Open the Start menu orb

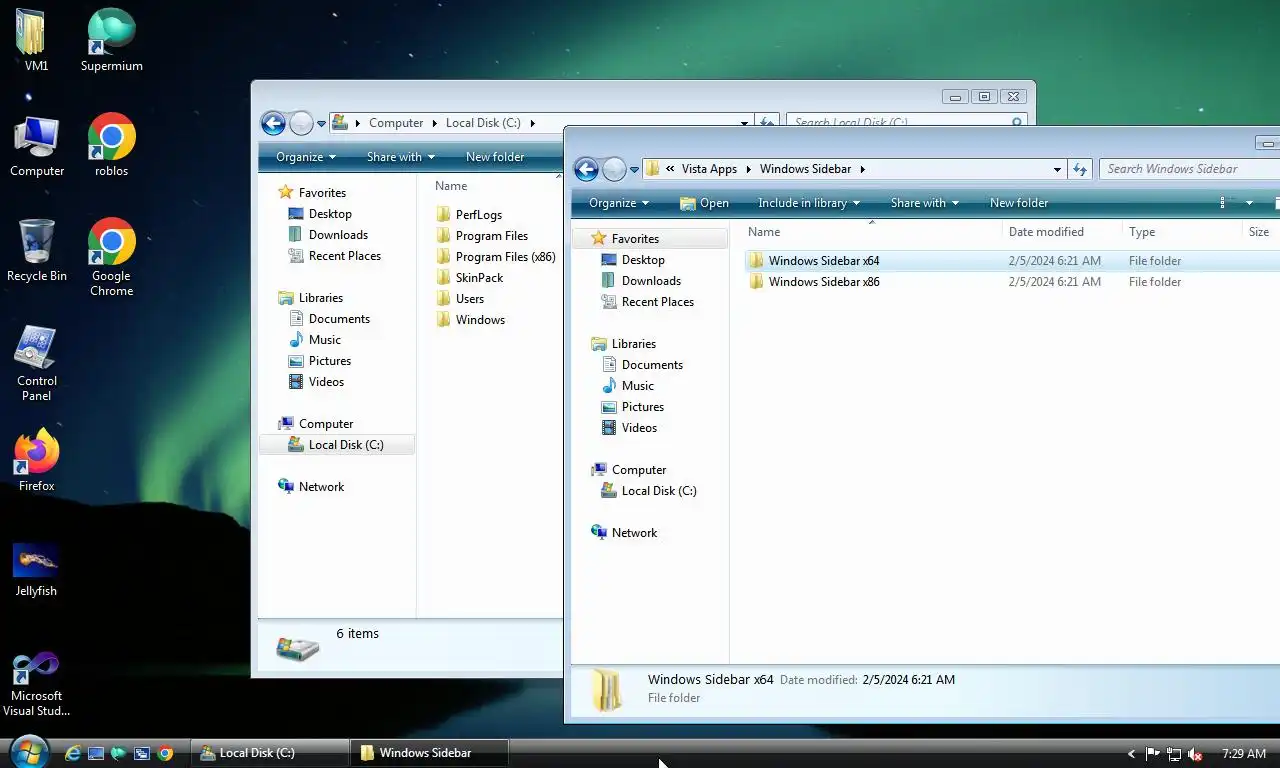click(27, 751)
